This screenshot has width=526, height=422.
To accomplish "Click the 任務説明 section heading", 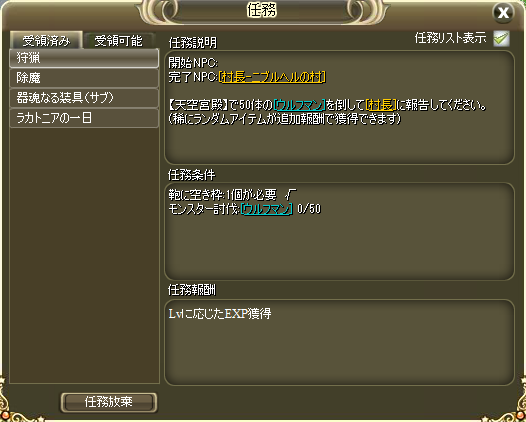I will click(193, 43).
